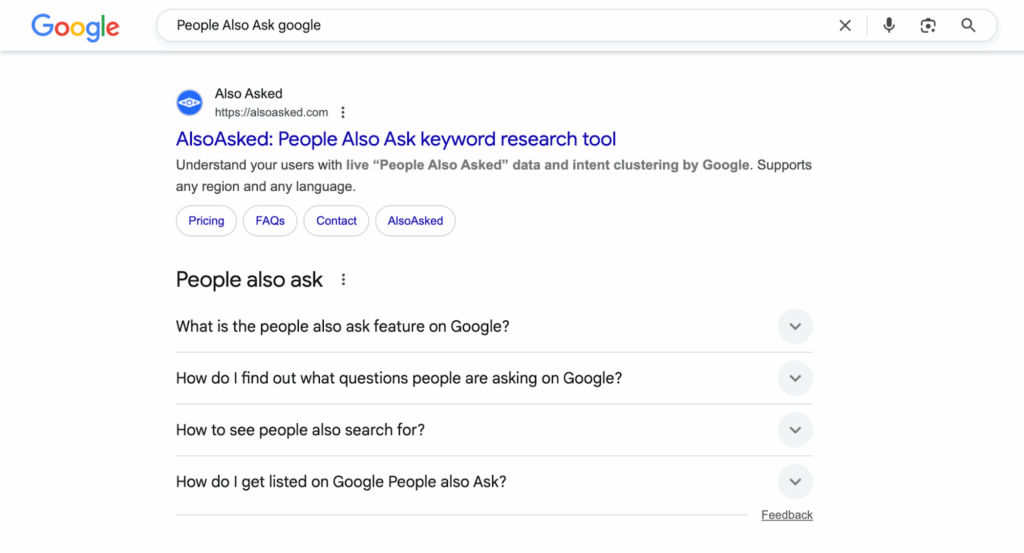Expand "How do I find out what questions" chevron

click(x=794, y=379)
